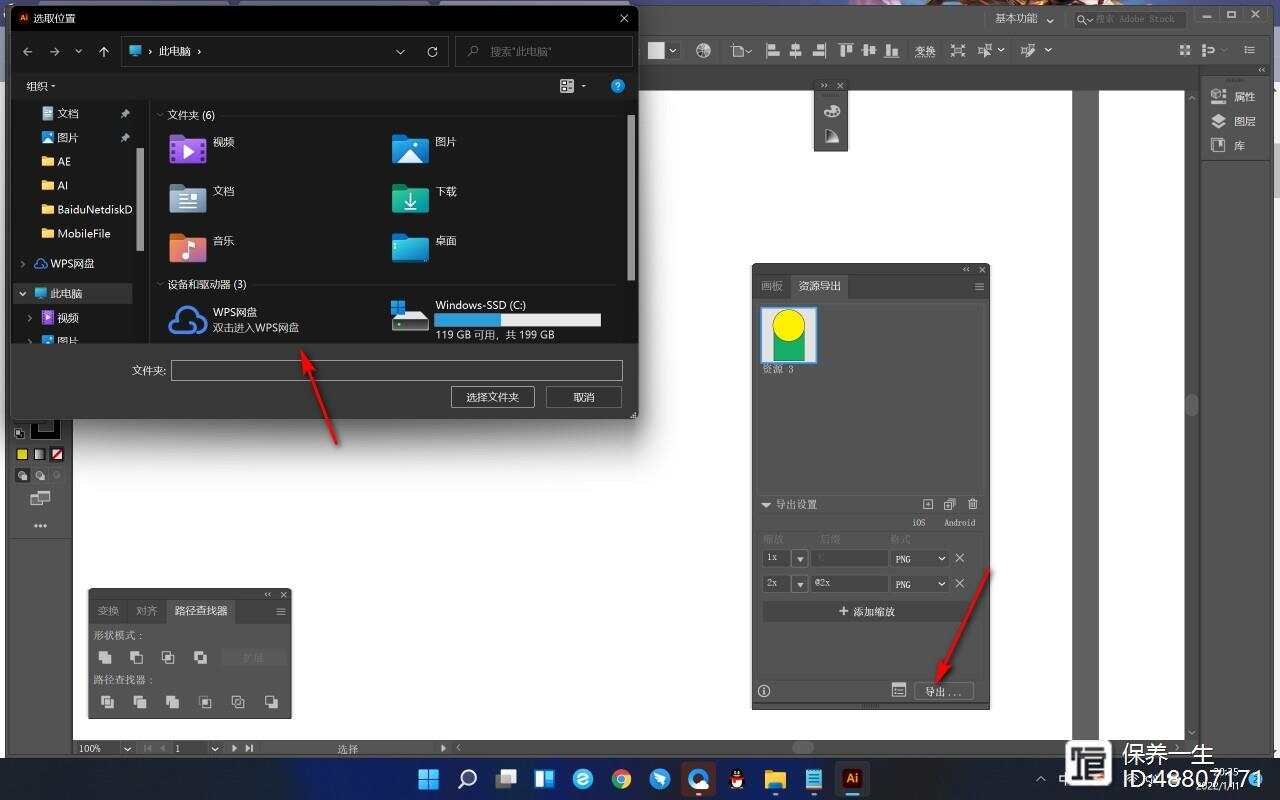Click the 添加缩放 button
This screenshot has height=800, width=1280.
tap(866, 611)
